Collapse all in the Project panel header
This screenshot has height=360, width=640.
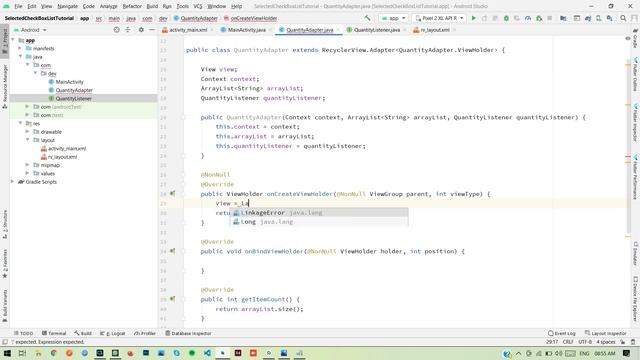click(128, 30)
